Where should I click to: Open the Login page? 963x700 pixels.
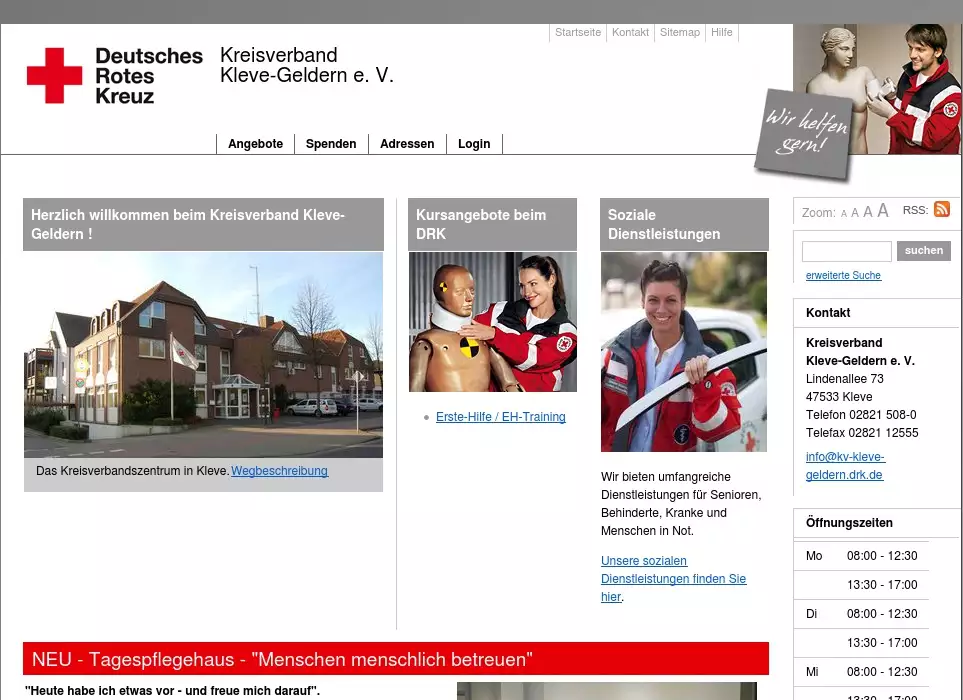click(x=474, y=144)
